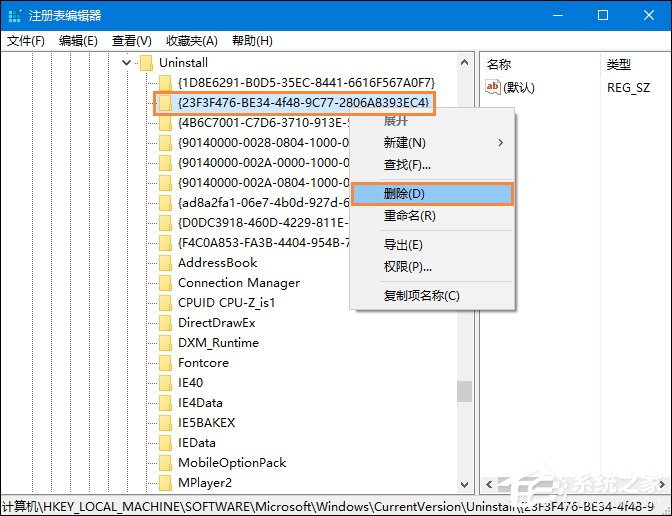This screenshot has width=672, height=516.
Task: Click the folder icon next to MobileOptionPack
Action: [x=165, y=462]
